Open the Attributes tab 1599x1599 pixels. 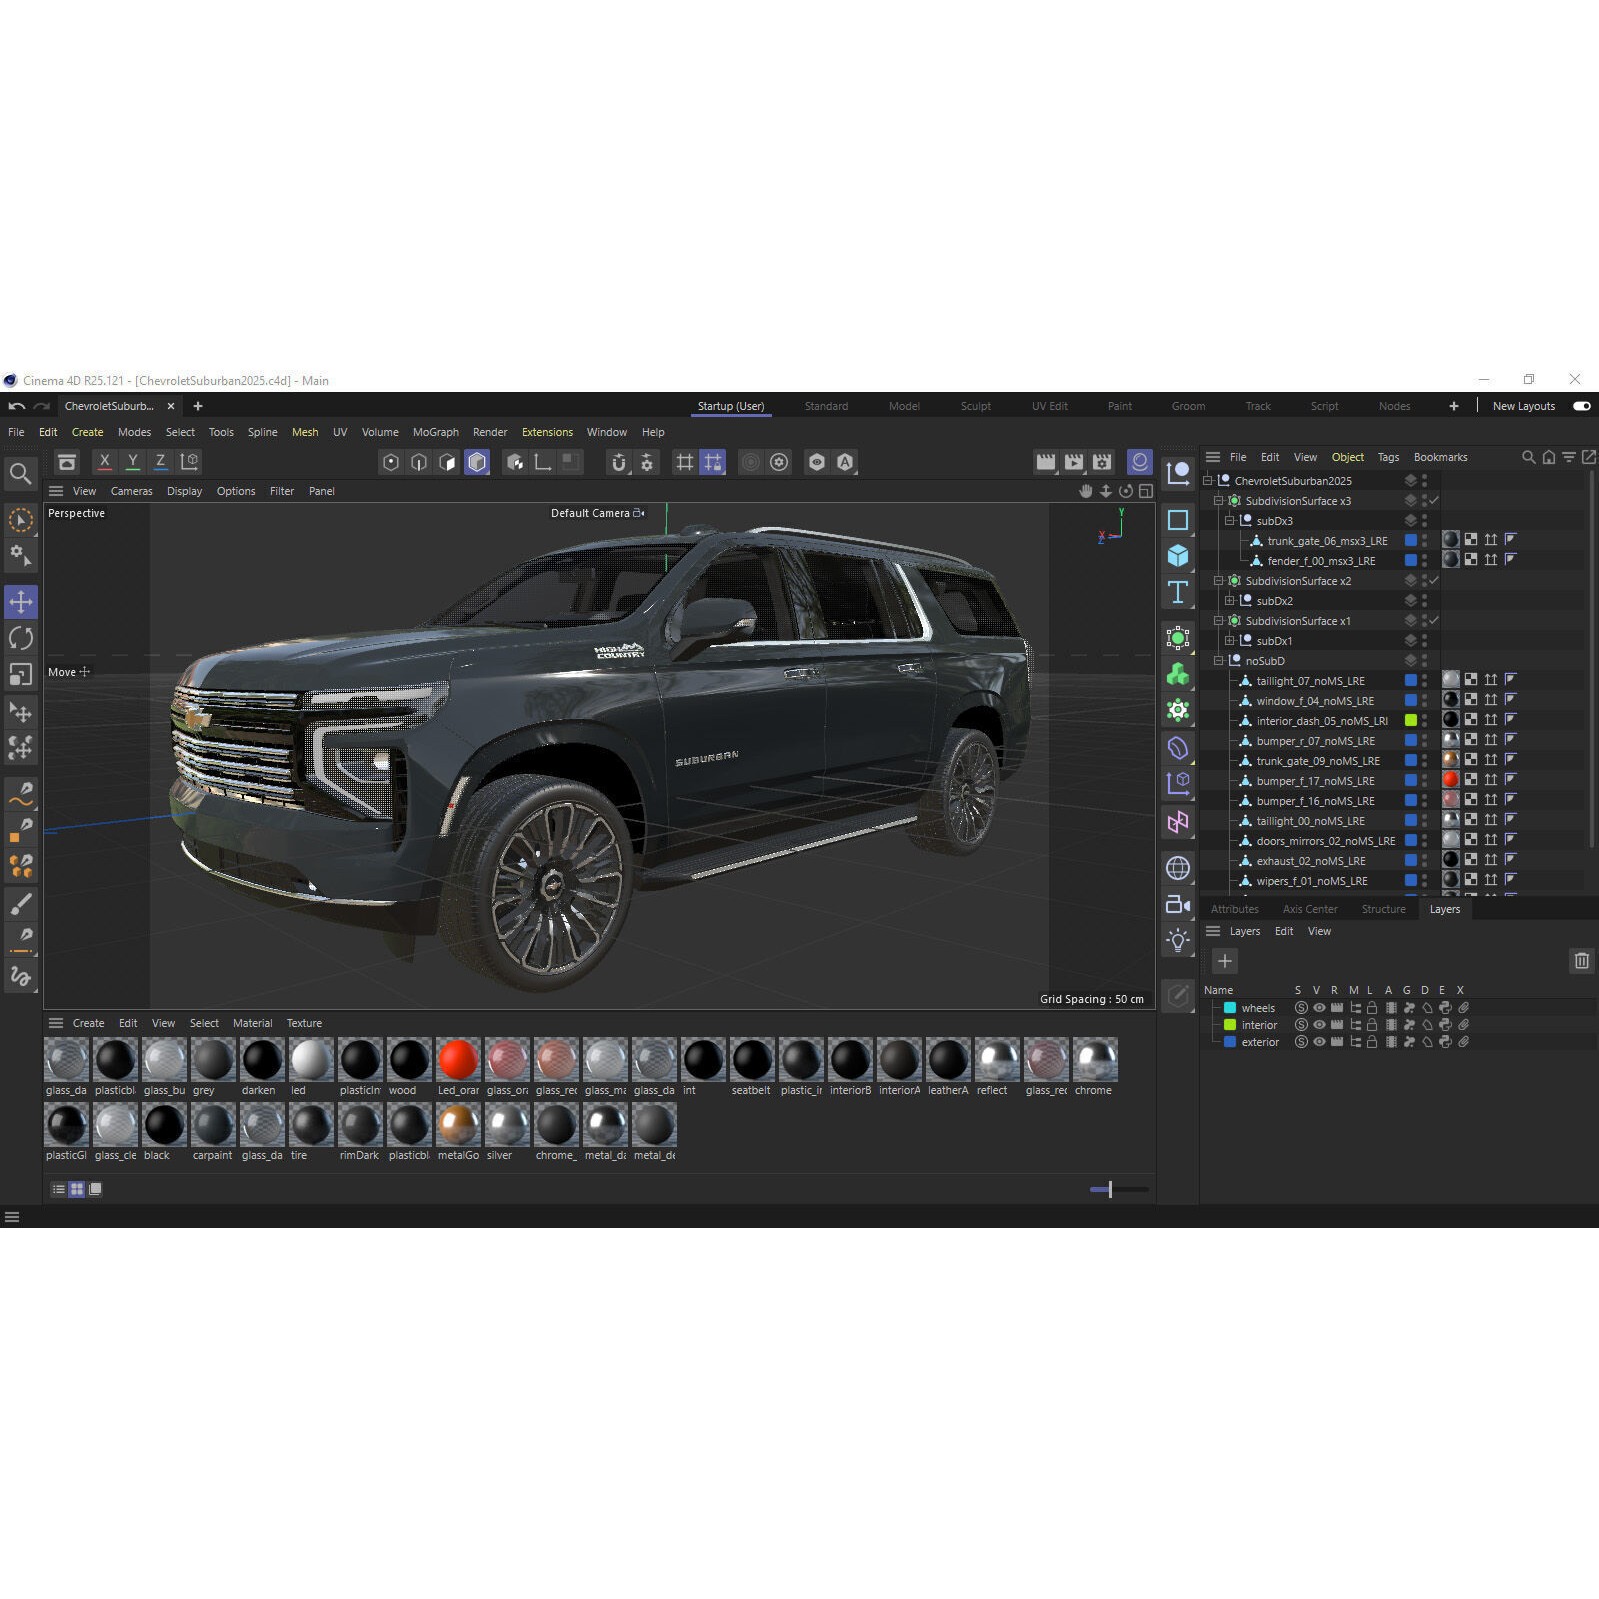coord(1235,909)
